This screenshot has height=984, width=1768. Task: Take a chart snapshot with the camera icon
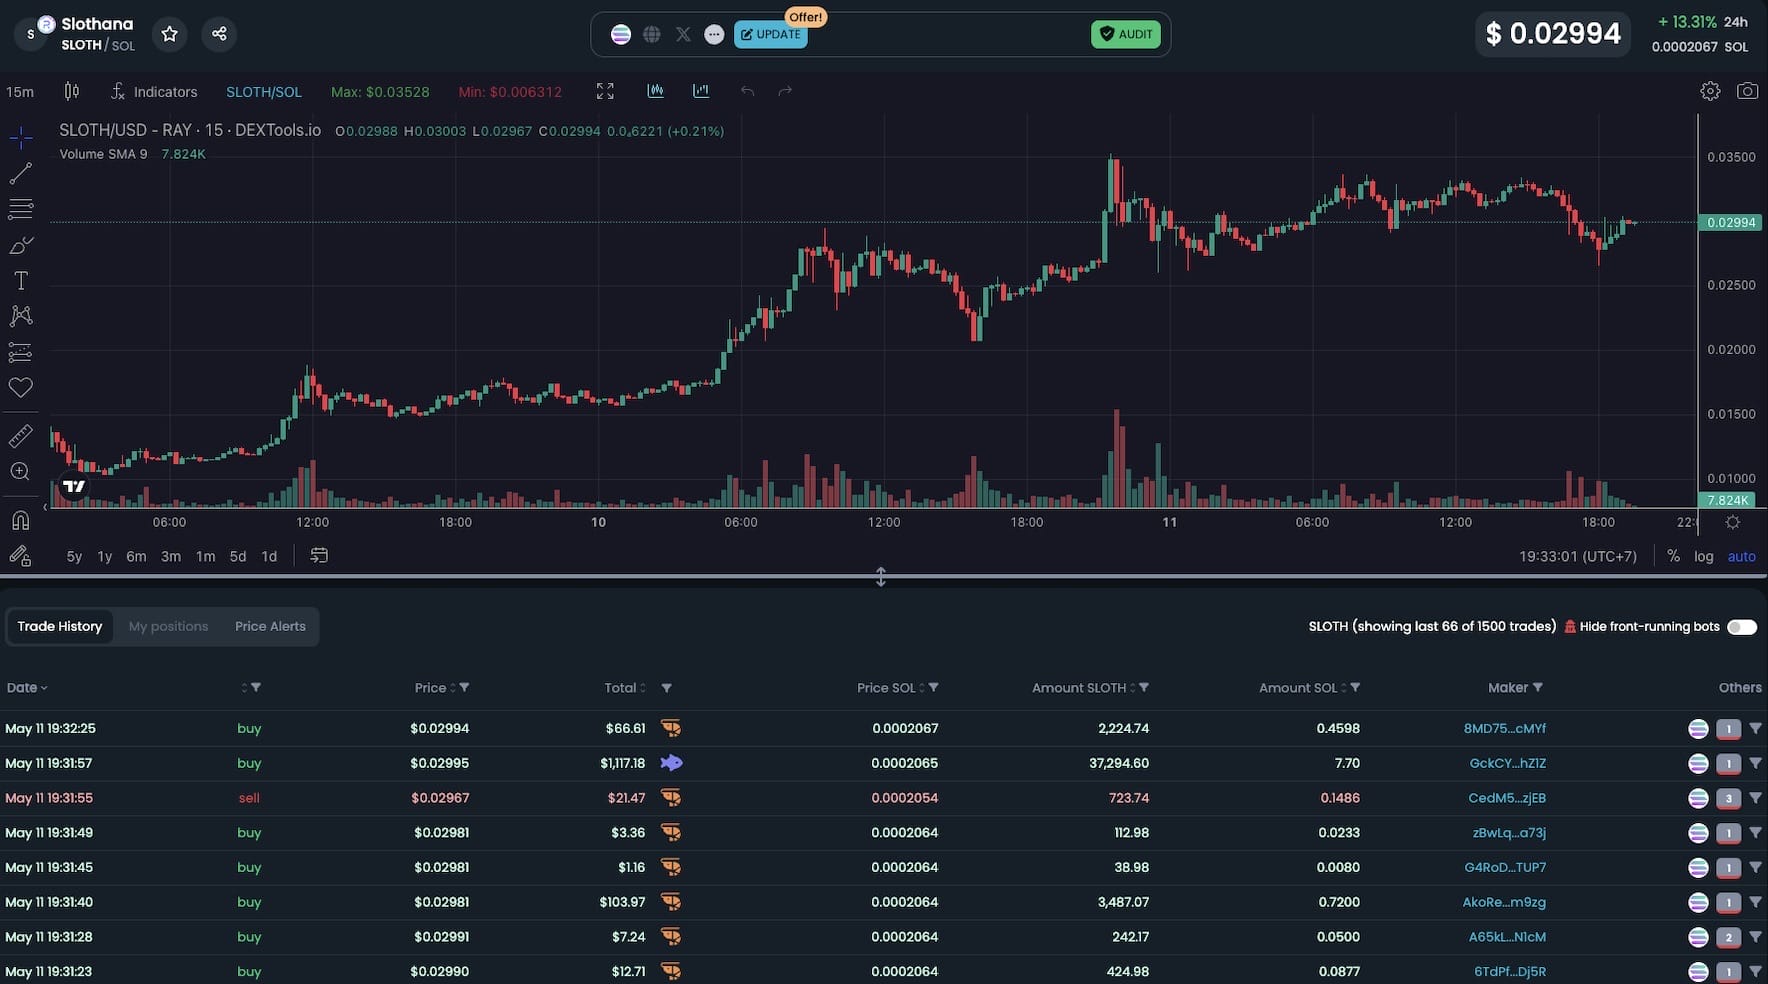coord(1747,91)
